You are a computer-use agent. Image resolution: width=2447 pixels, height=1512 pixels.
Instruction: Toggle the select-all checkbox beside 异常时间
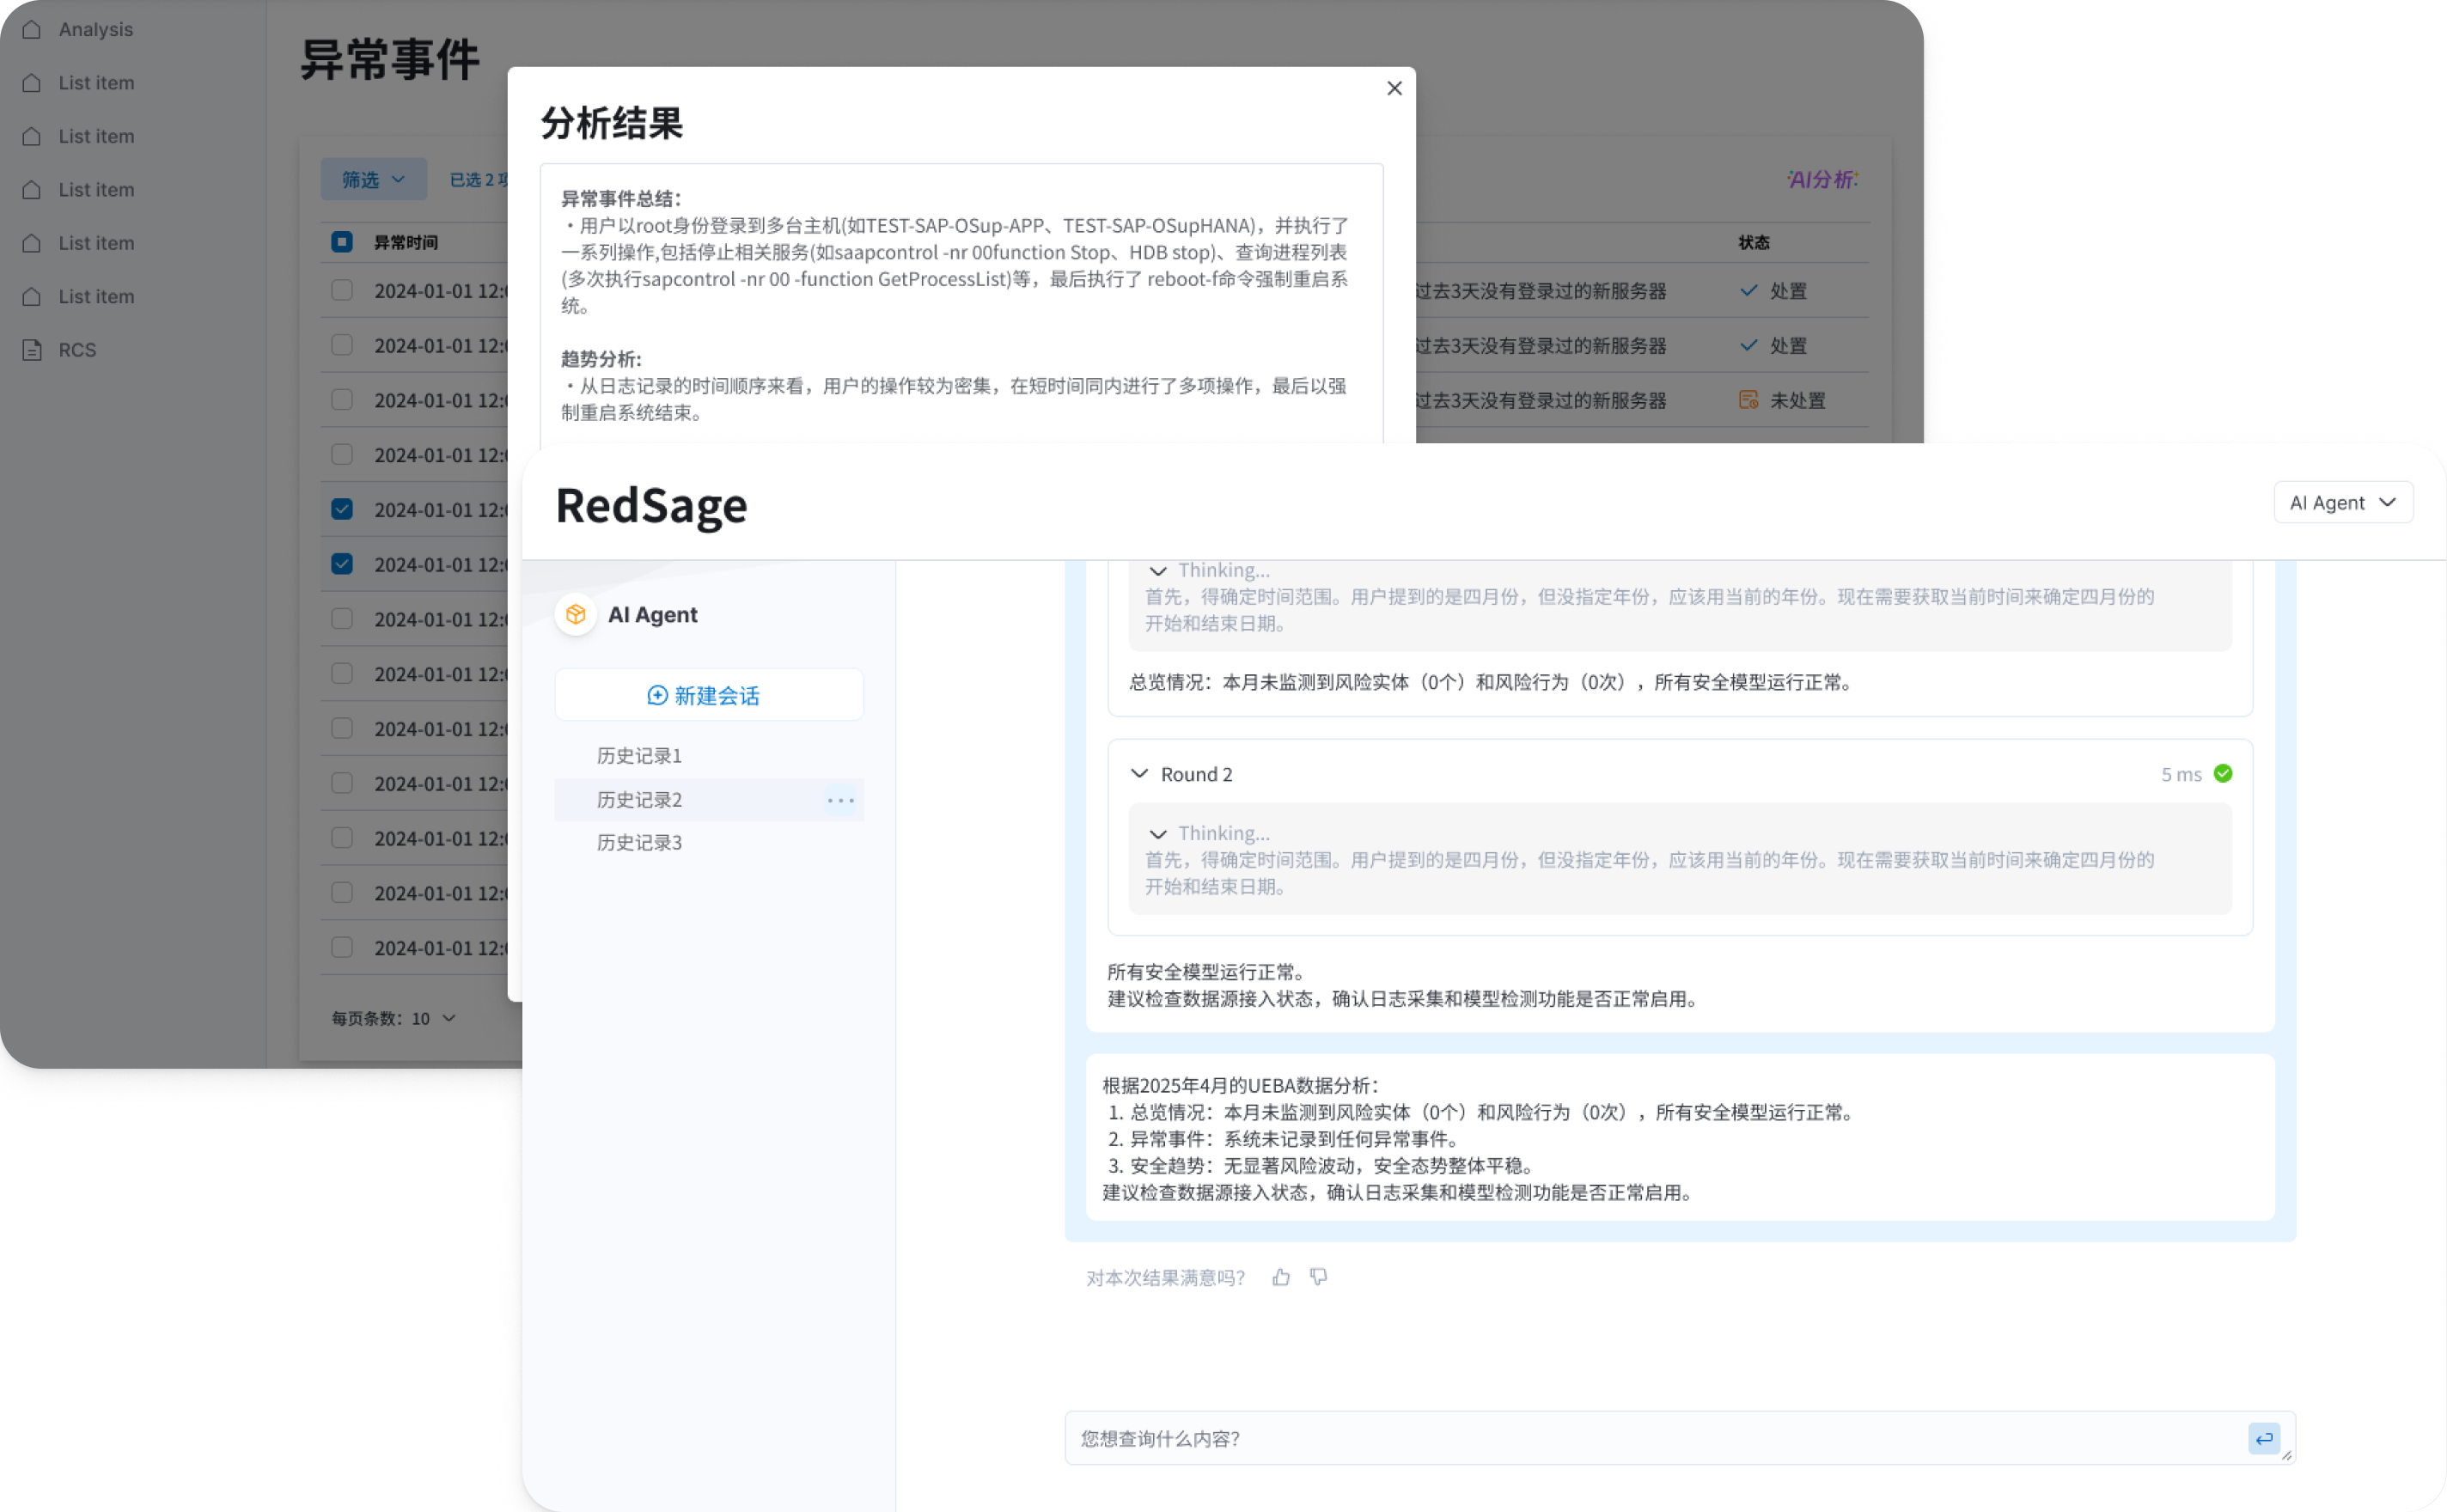pyautogui.click(x=342, y=242)
